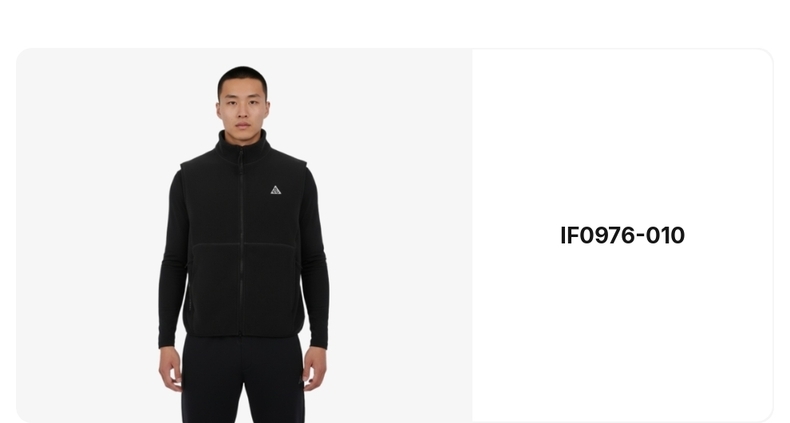
Task: Click the model's black pants
Action: (243, 380)
